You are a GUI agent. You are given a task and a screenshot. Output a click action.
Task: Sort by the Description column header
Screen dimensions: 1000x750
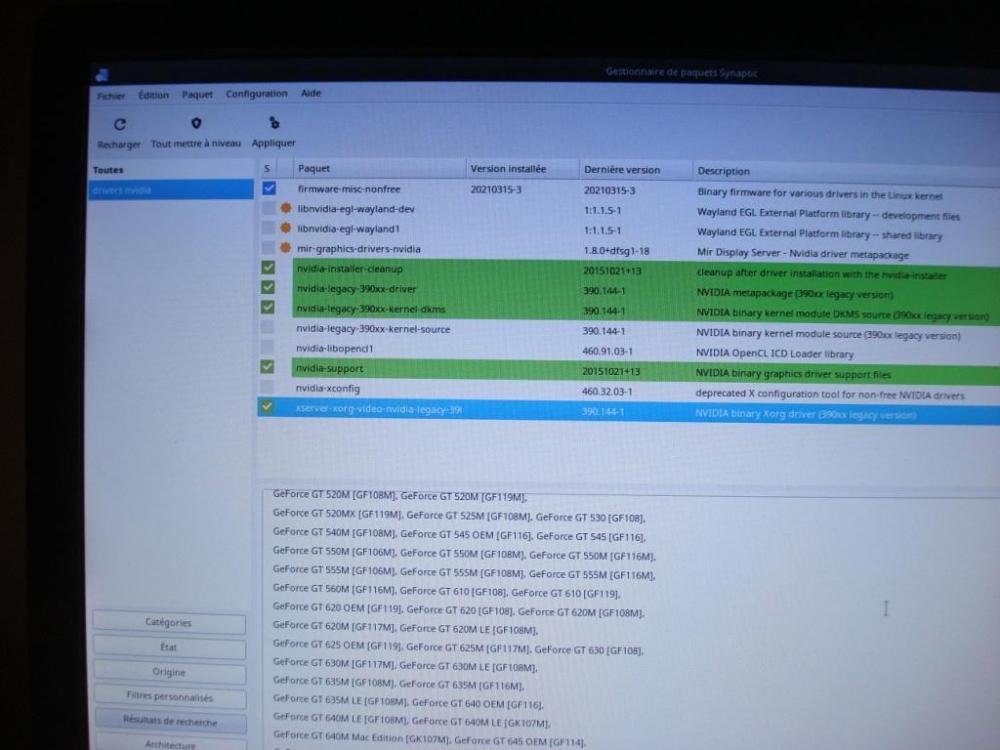pyautogui.click(x=846, y=172)
